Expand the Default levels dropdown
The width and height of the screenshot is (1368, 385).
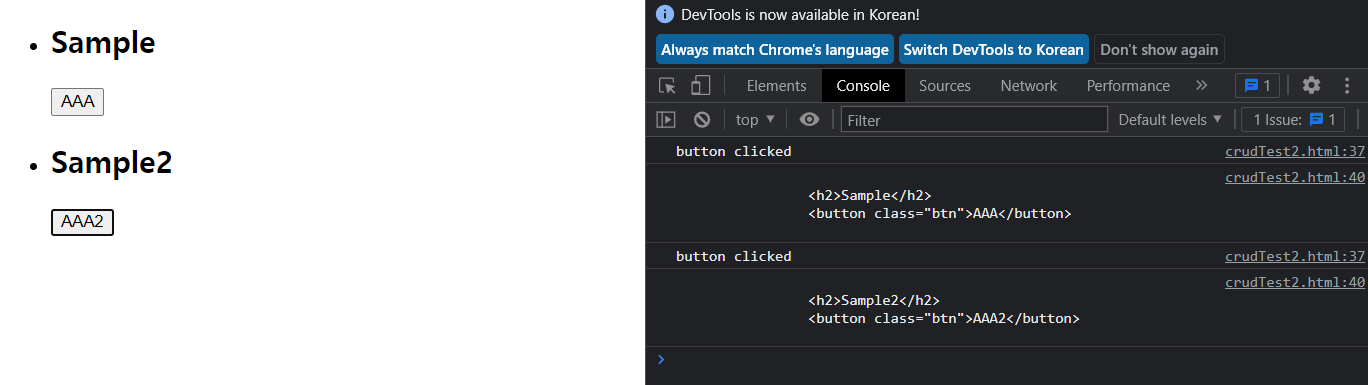(x=1170, y=120)
